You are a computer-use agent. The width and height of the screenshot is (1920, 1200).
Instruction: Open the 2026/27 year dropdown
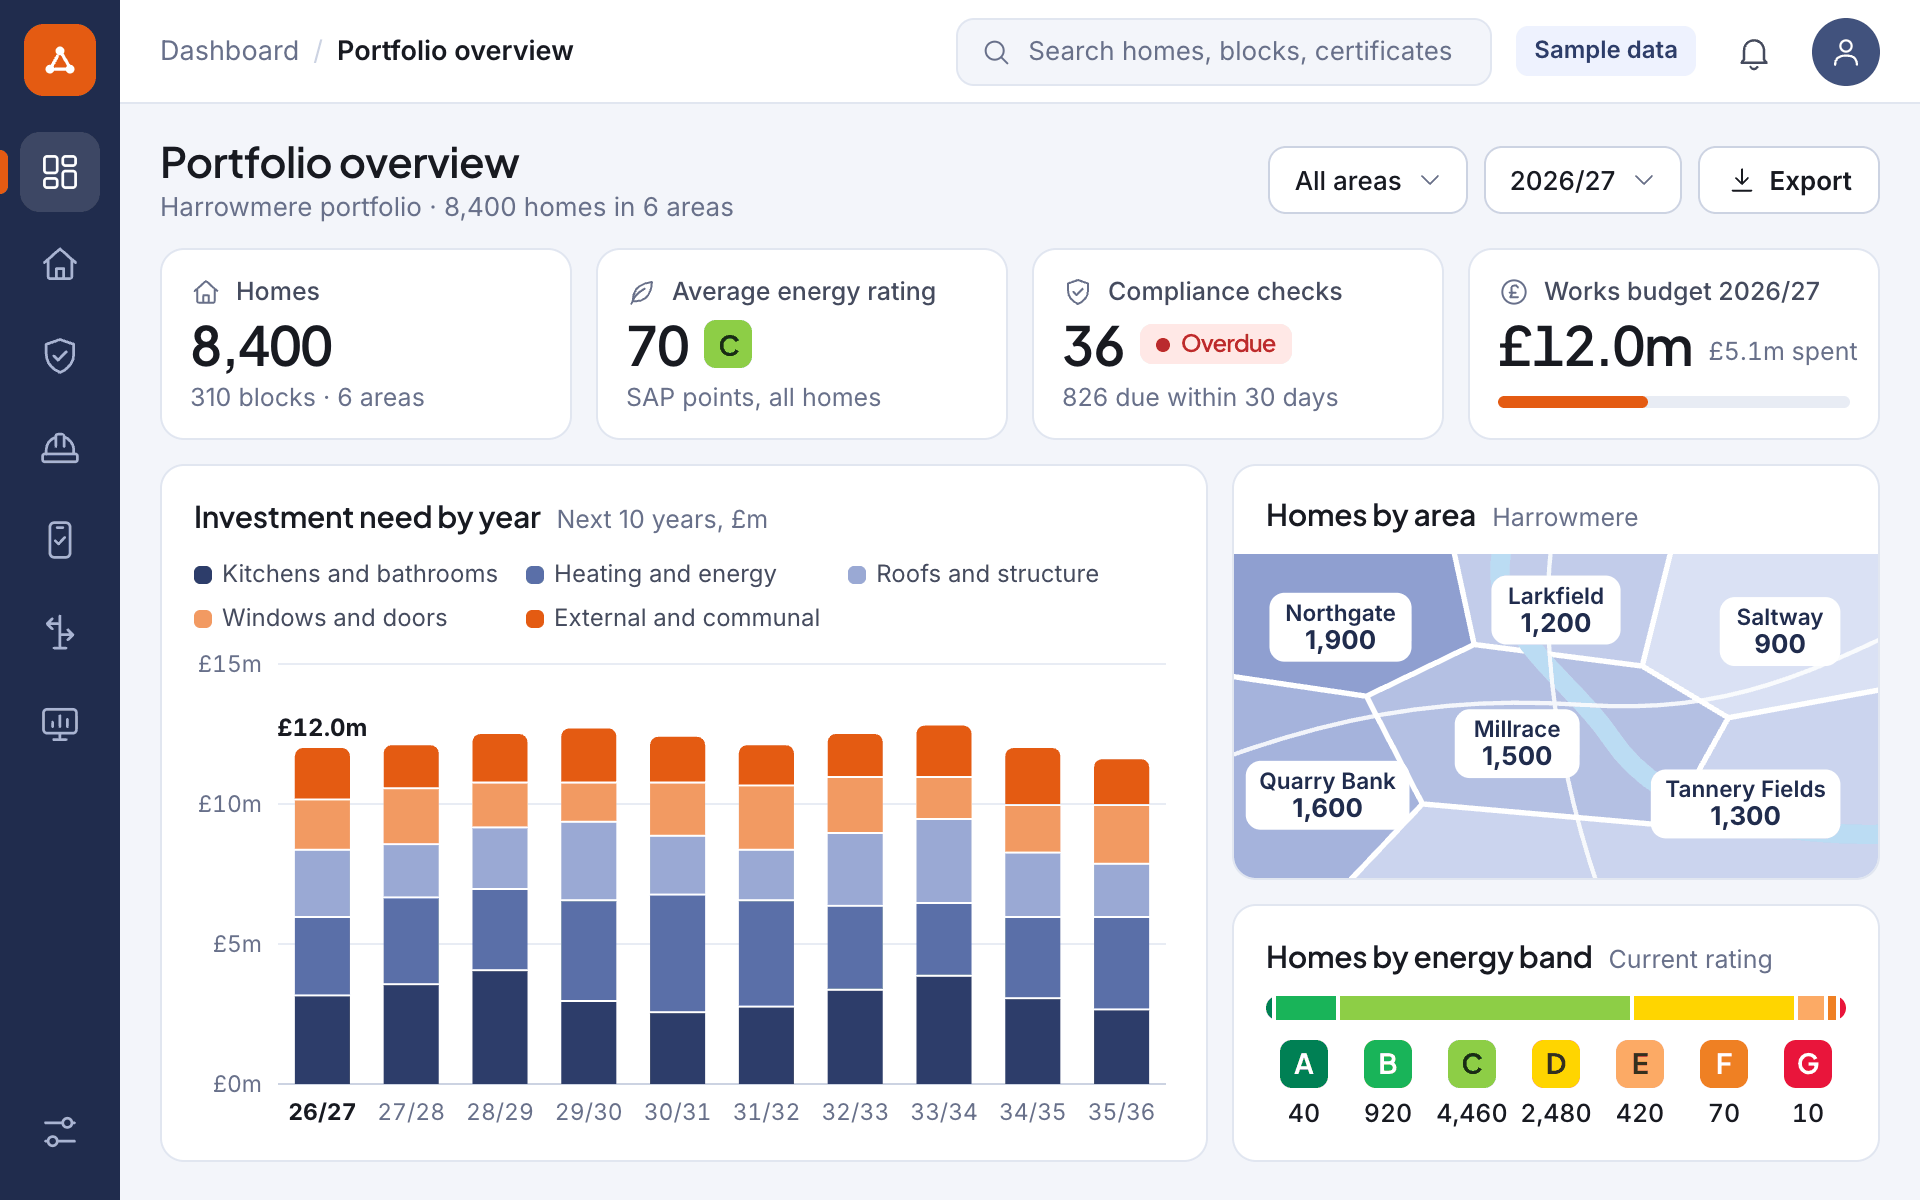tap(1582, 180)
